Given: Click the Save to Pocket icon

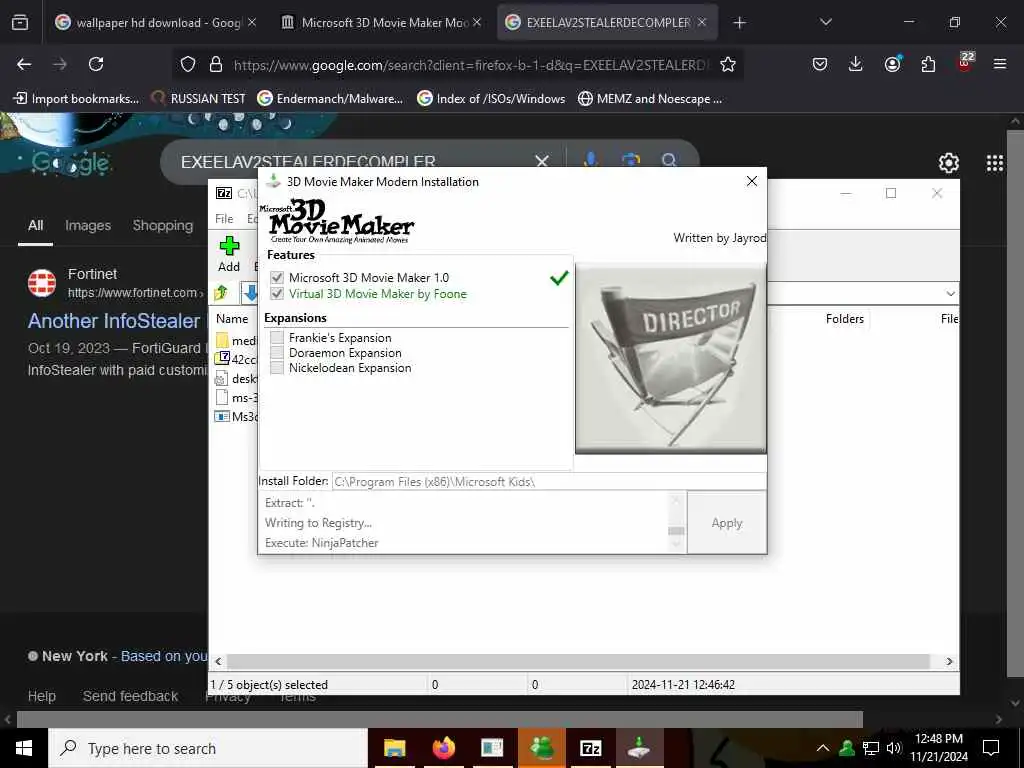Looking at the screenshot, I should click(820, 64).
